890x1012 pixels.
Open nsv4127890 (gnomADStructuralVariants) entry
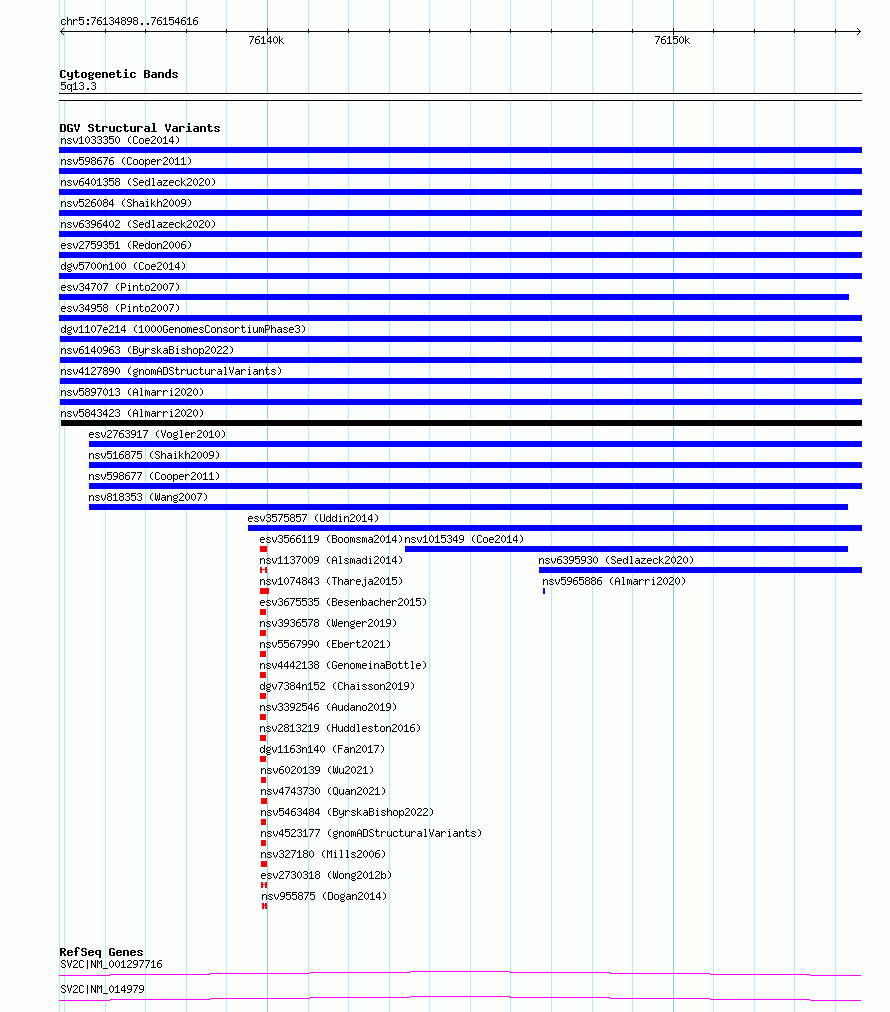(x=171, y=371)
